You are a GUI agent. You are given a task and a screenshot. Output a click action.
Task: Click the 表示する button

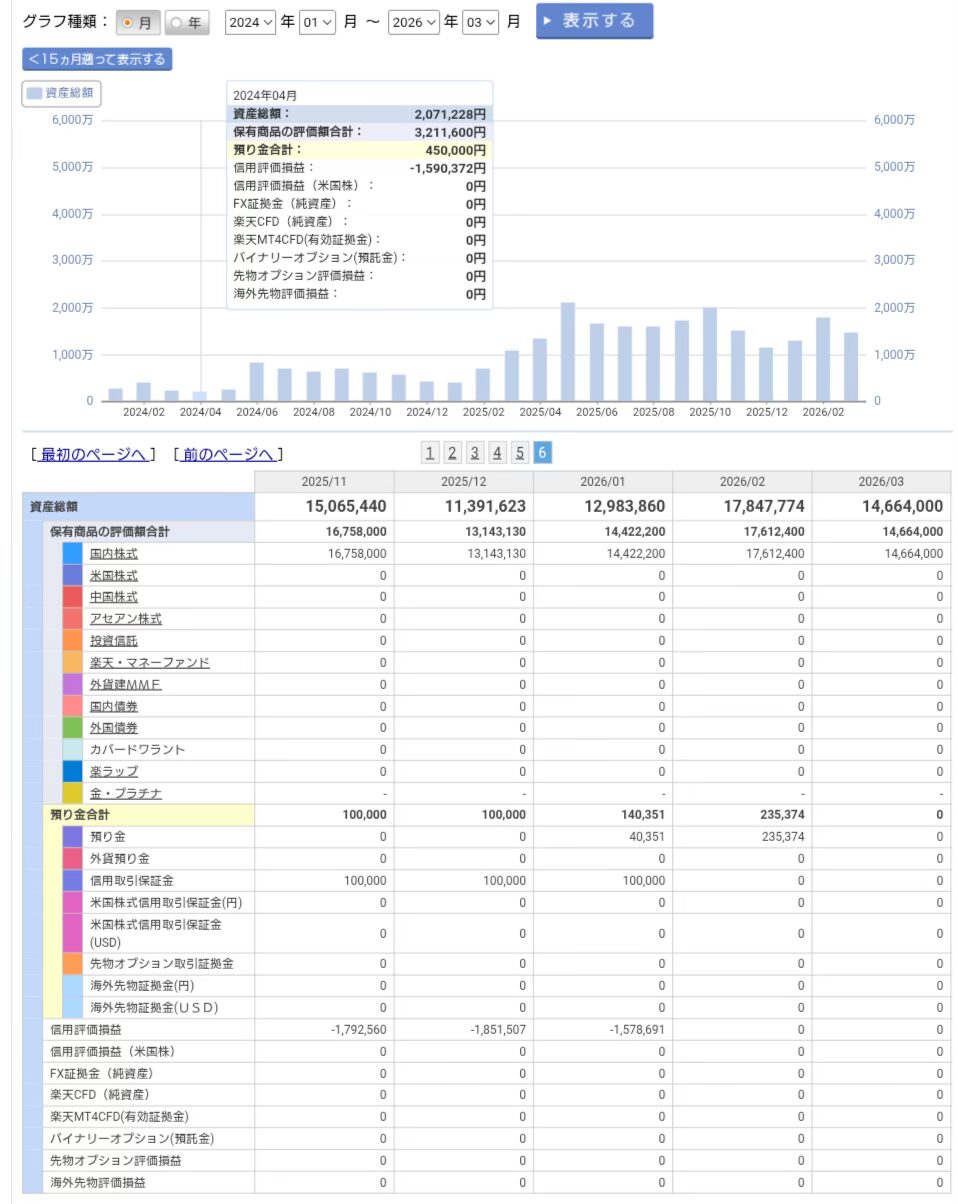pyautogui.click(x=594, y=21)
